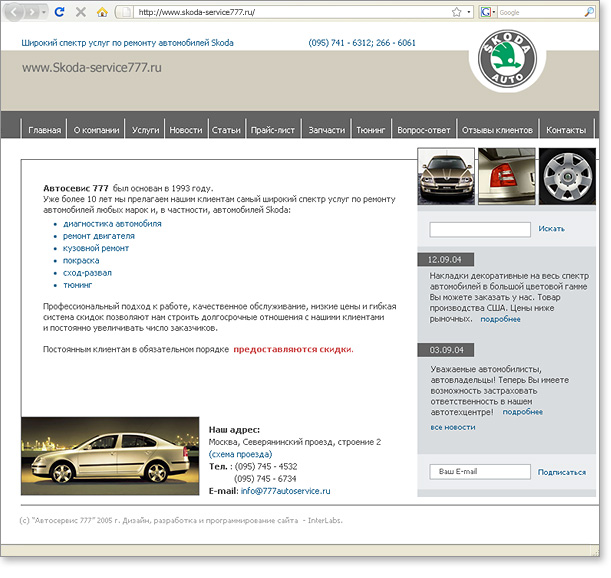Click the red tail light thumbnail
Image resolution: width=611 pixels, height=578 pixels.
coord(507,176)
